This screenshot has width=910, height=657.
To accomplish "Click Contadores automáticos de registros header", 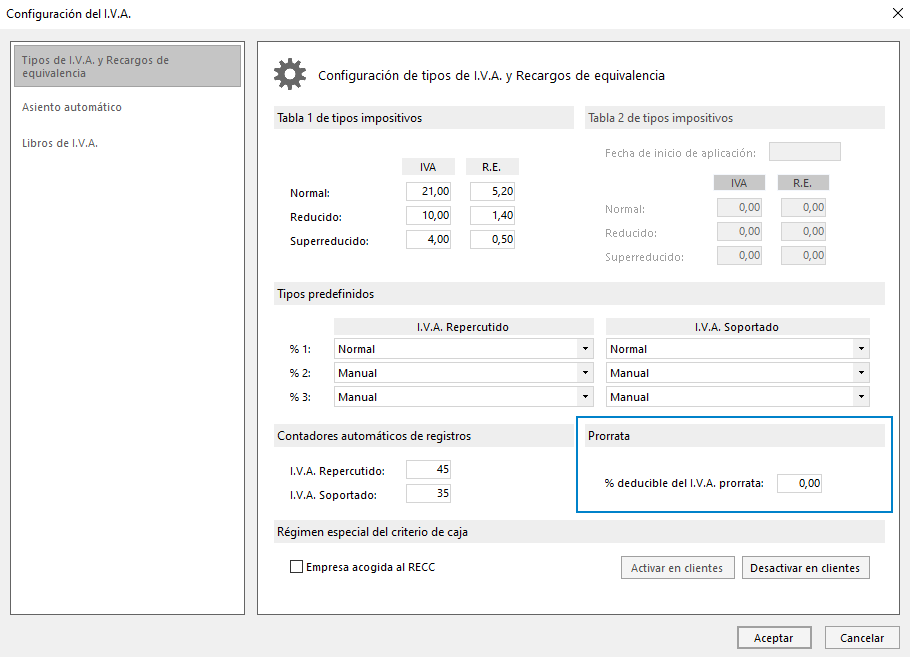I will [424, 435].
